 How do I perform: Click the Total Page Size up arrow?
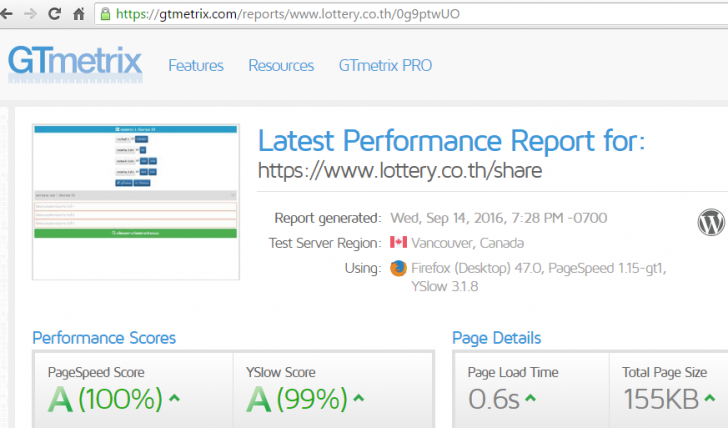709,398
